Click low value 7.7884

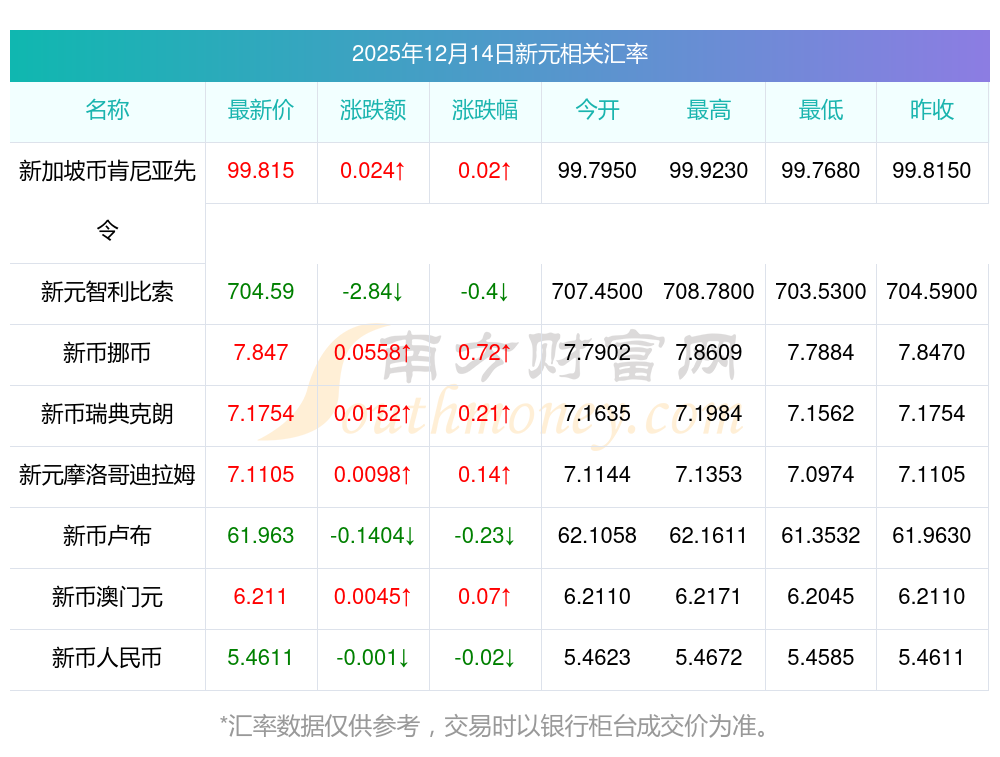[821, 352]
